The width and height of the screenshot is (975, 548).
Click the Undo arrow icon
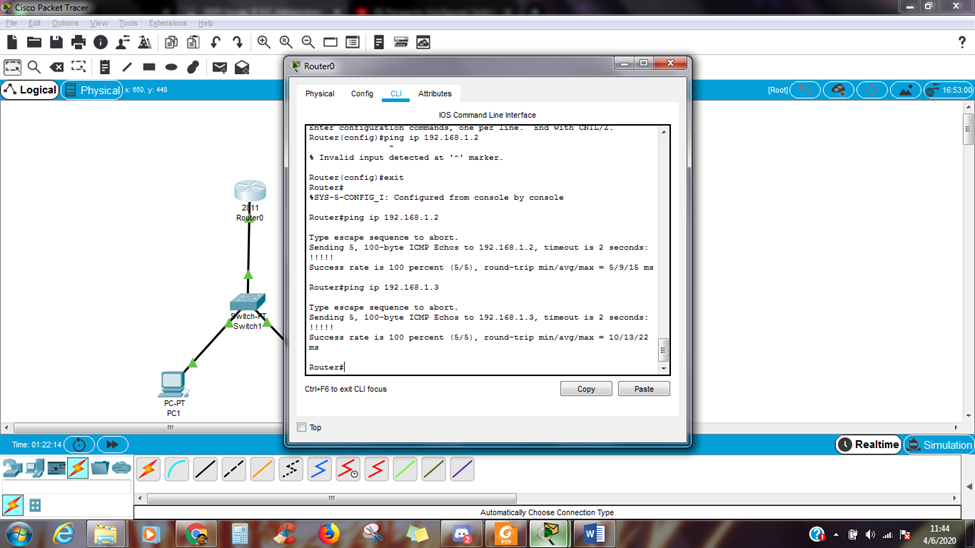click(x=215, y=42)
